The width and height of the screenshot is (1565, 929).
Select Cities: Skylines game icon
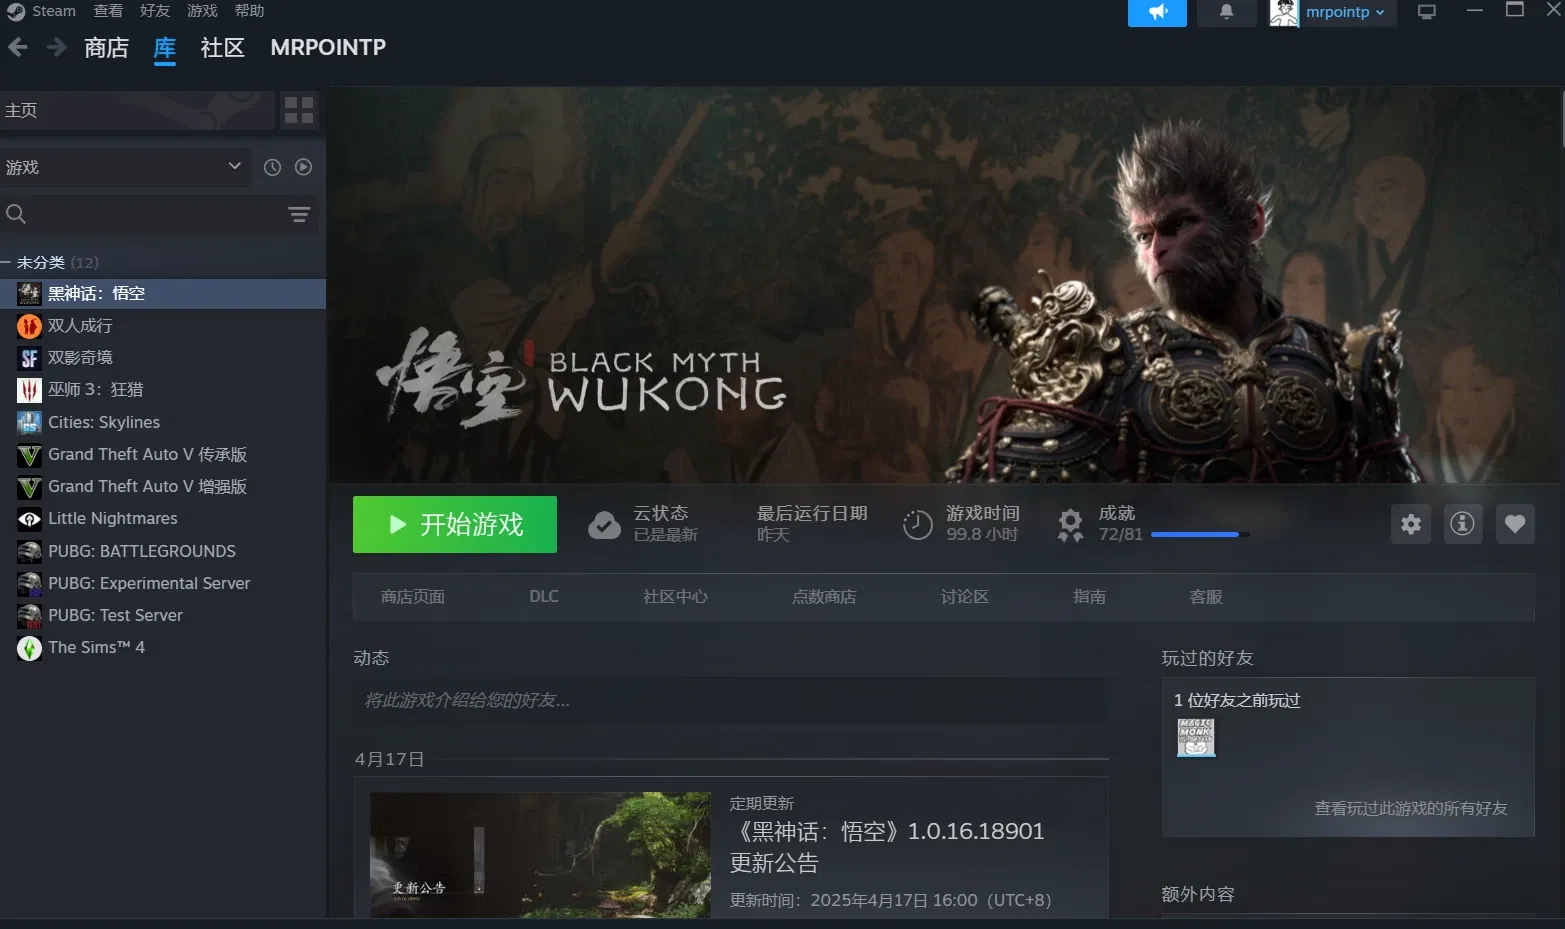pyautogui.click(x=29, y=422)
